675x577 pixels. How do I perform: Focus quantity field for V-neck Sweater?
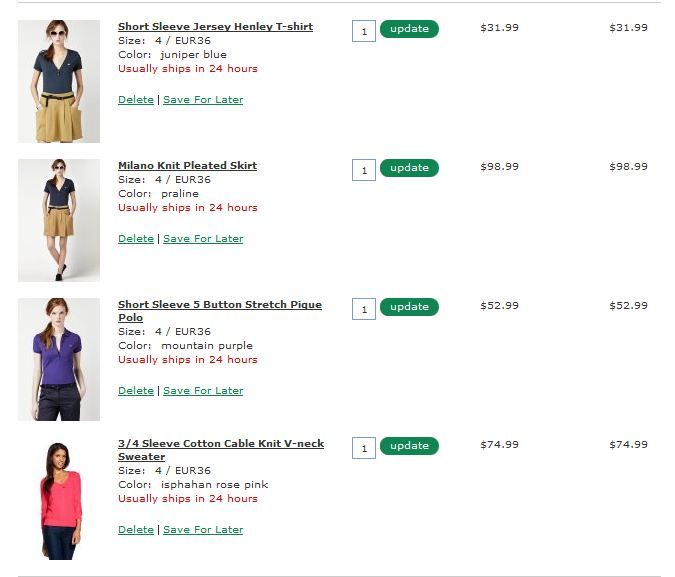pyautogui.click(x=364, y=448)
